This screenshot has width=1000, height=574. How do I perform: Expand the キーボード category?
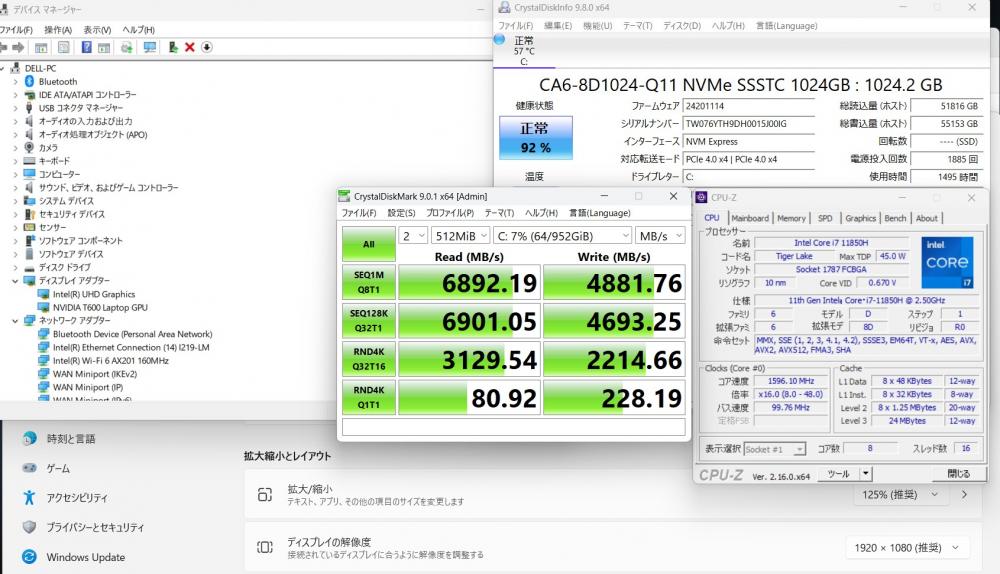tap(15, 161)
